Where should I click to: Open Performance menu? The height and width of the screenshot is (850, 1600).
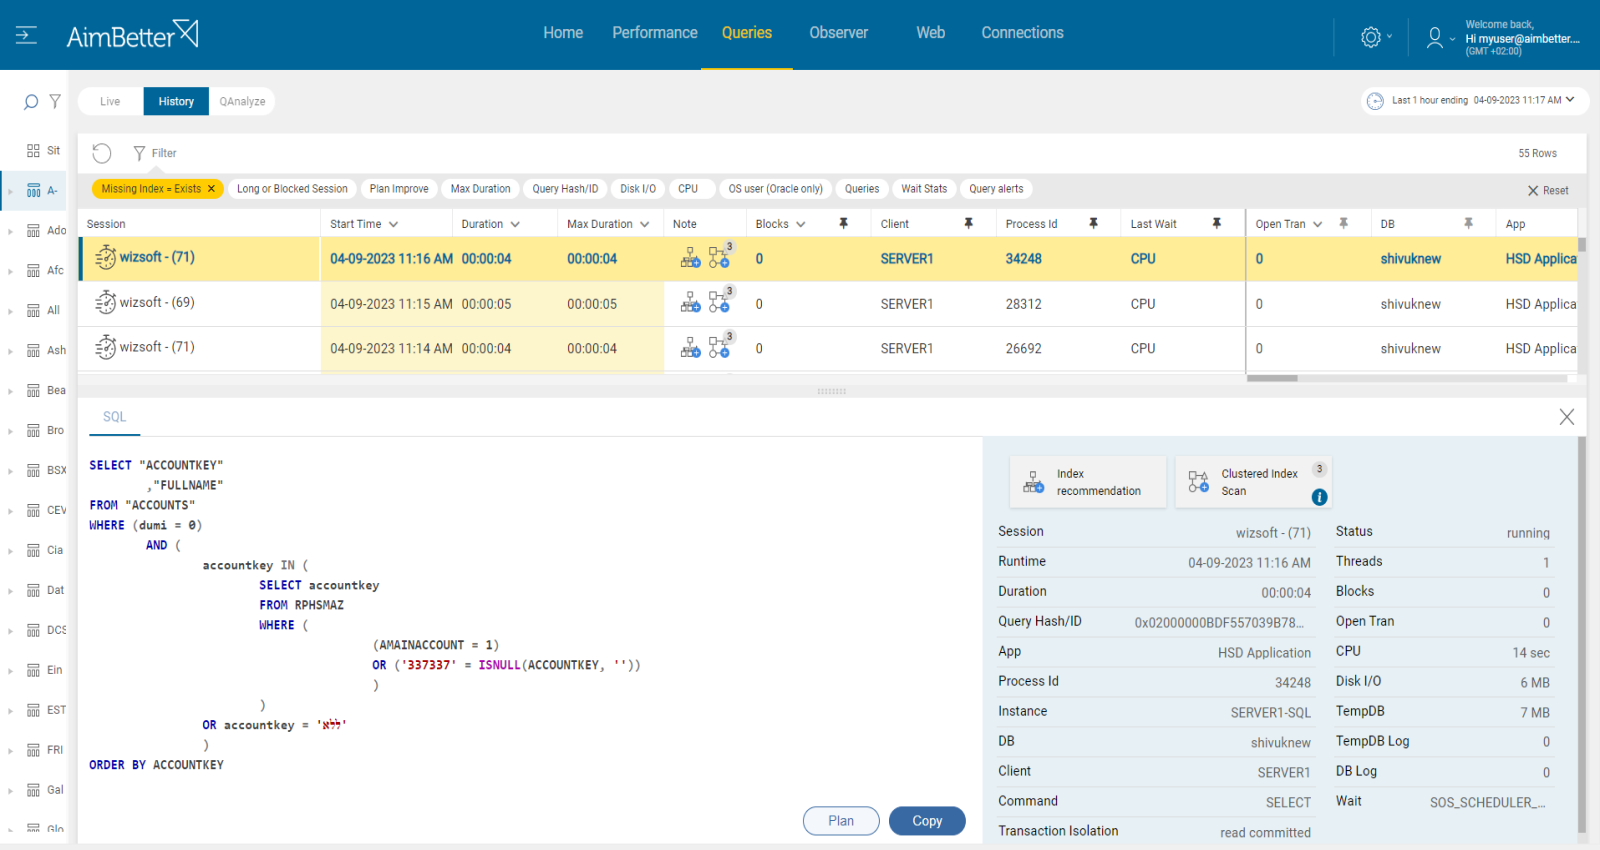coord(655,33)
